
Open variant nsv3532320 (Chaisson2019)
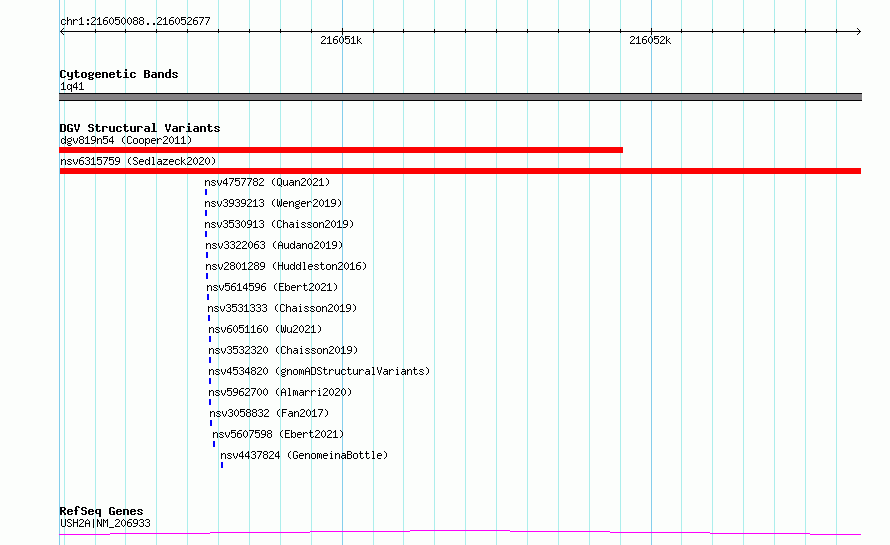pos(283,350)
